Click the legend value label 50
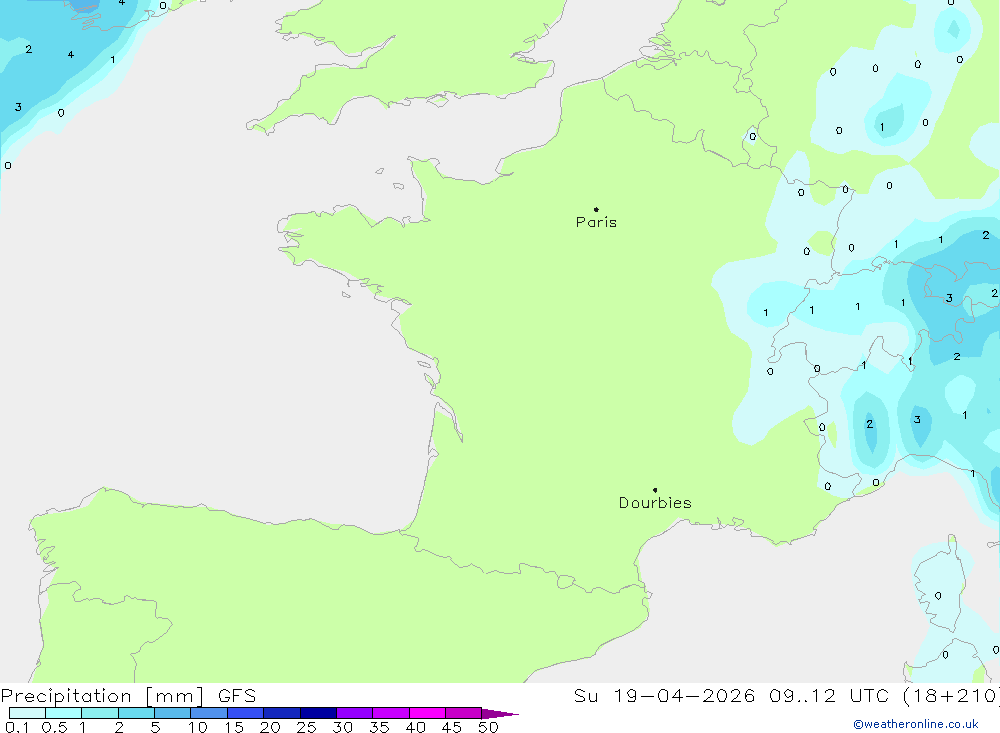The height and width of the screenshot is (733, 1000). coord(488,727)
